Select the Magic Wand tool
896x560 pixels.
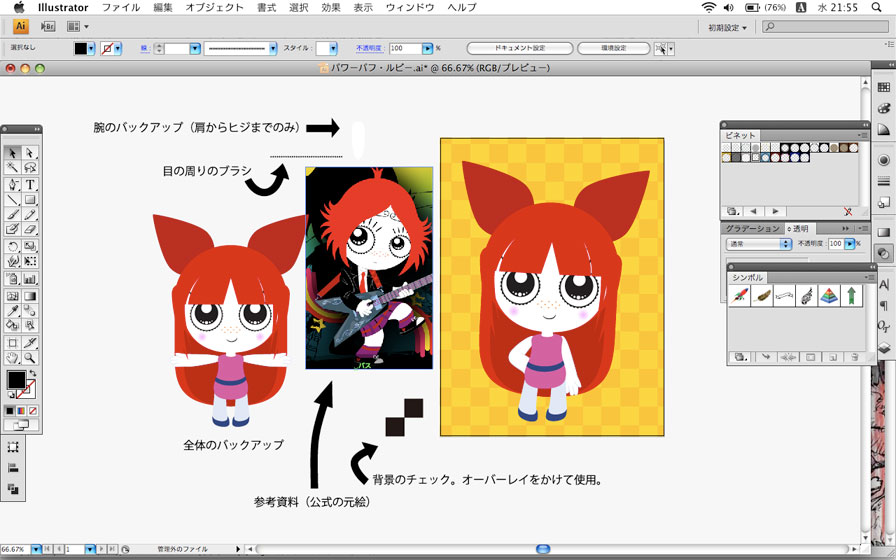(x=12, y=167)
